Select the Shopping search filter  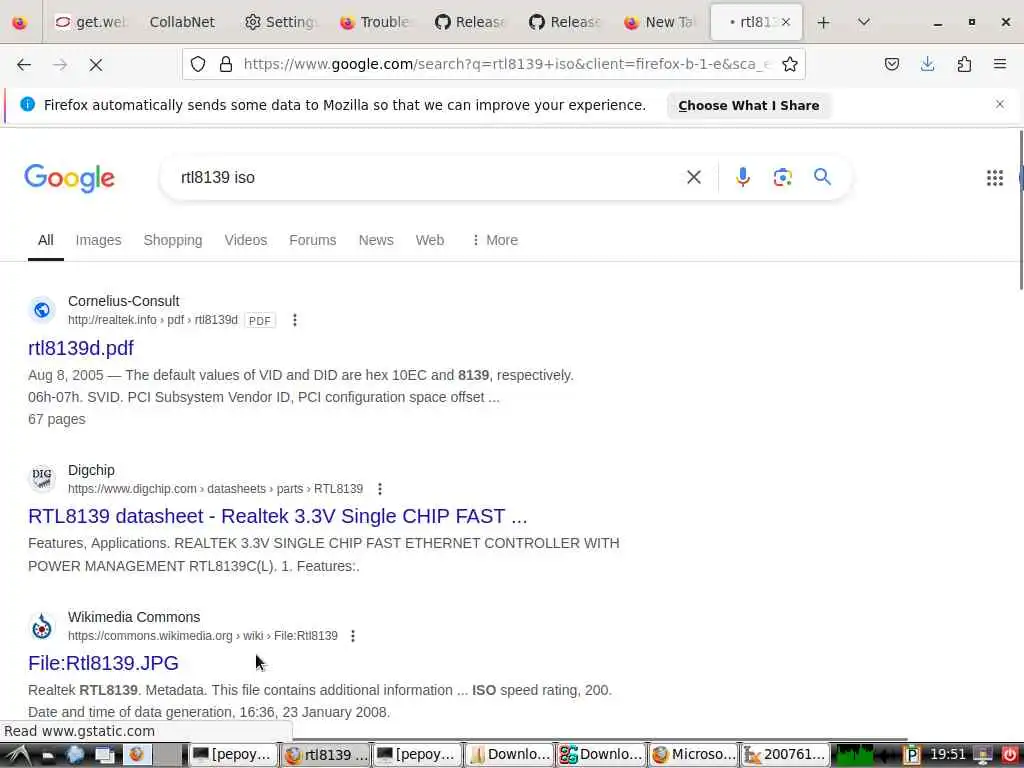[173, 240]
